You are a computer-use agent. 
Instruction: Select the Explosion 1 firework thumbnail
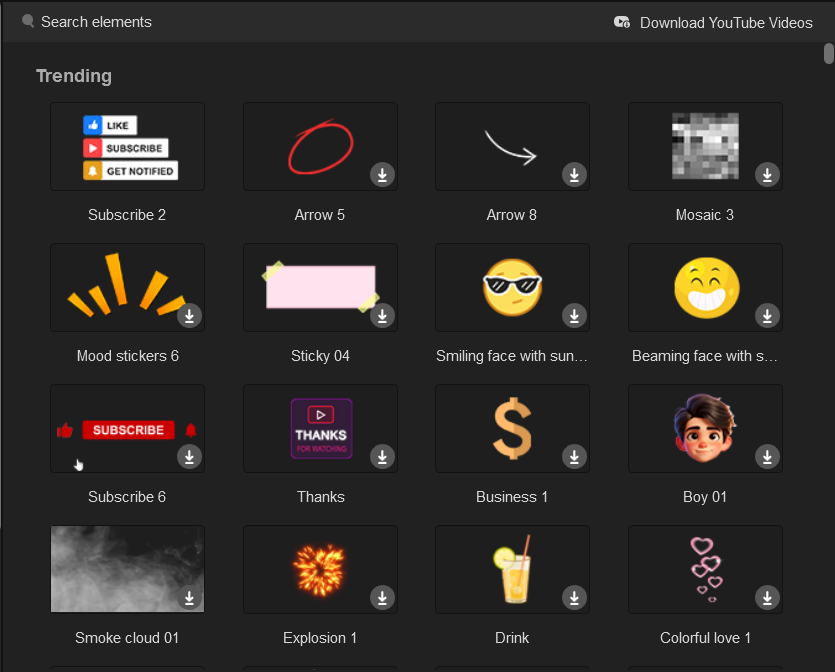(x=320, y=569)
